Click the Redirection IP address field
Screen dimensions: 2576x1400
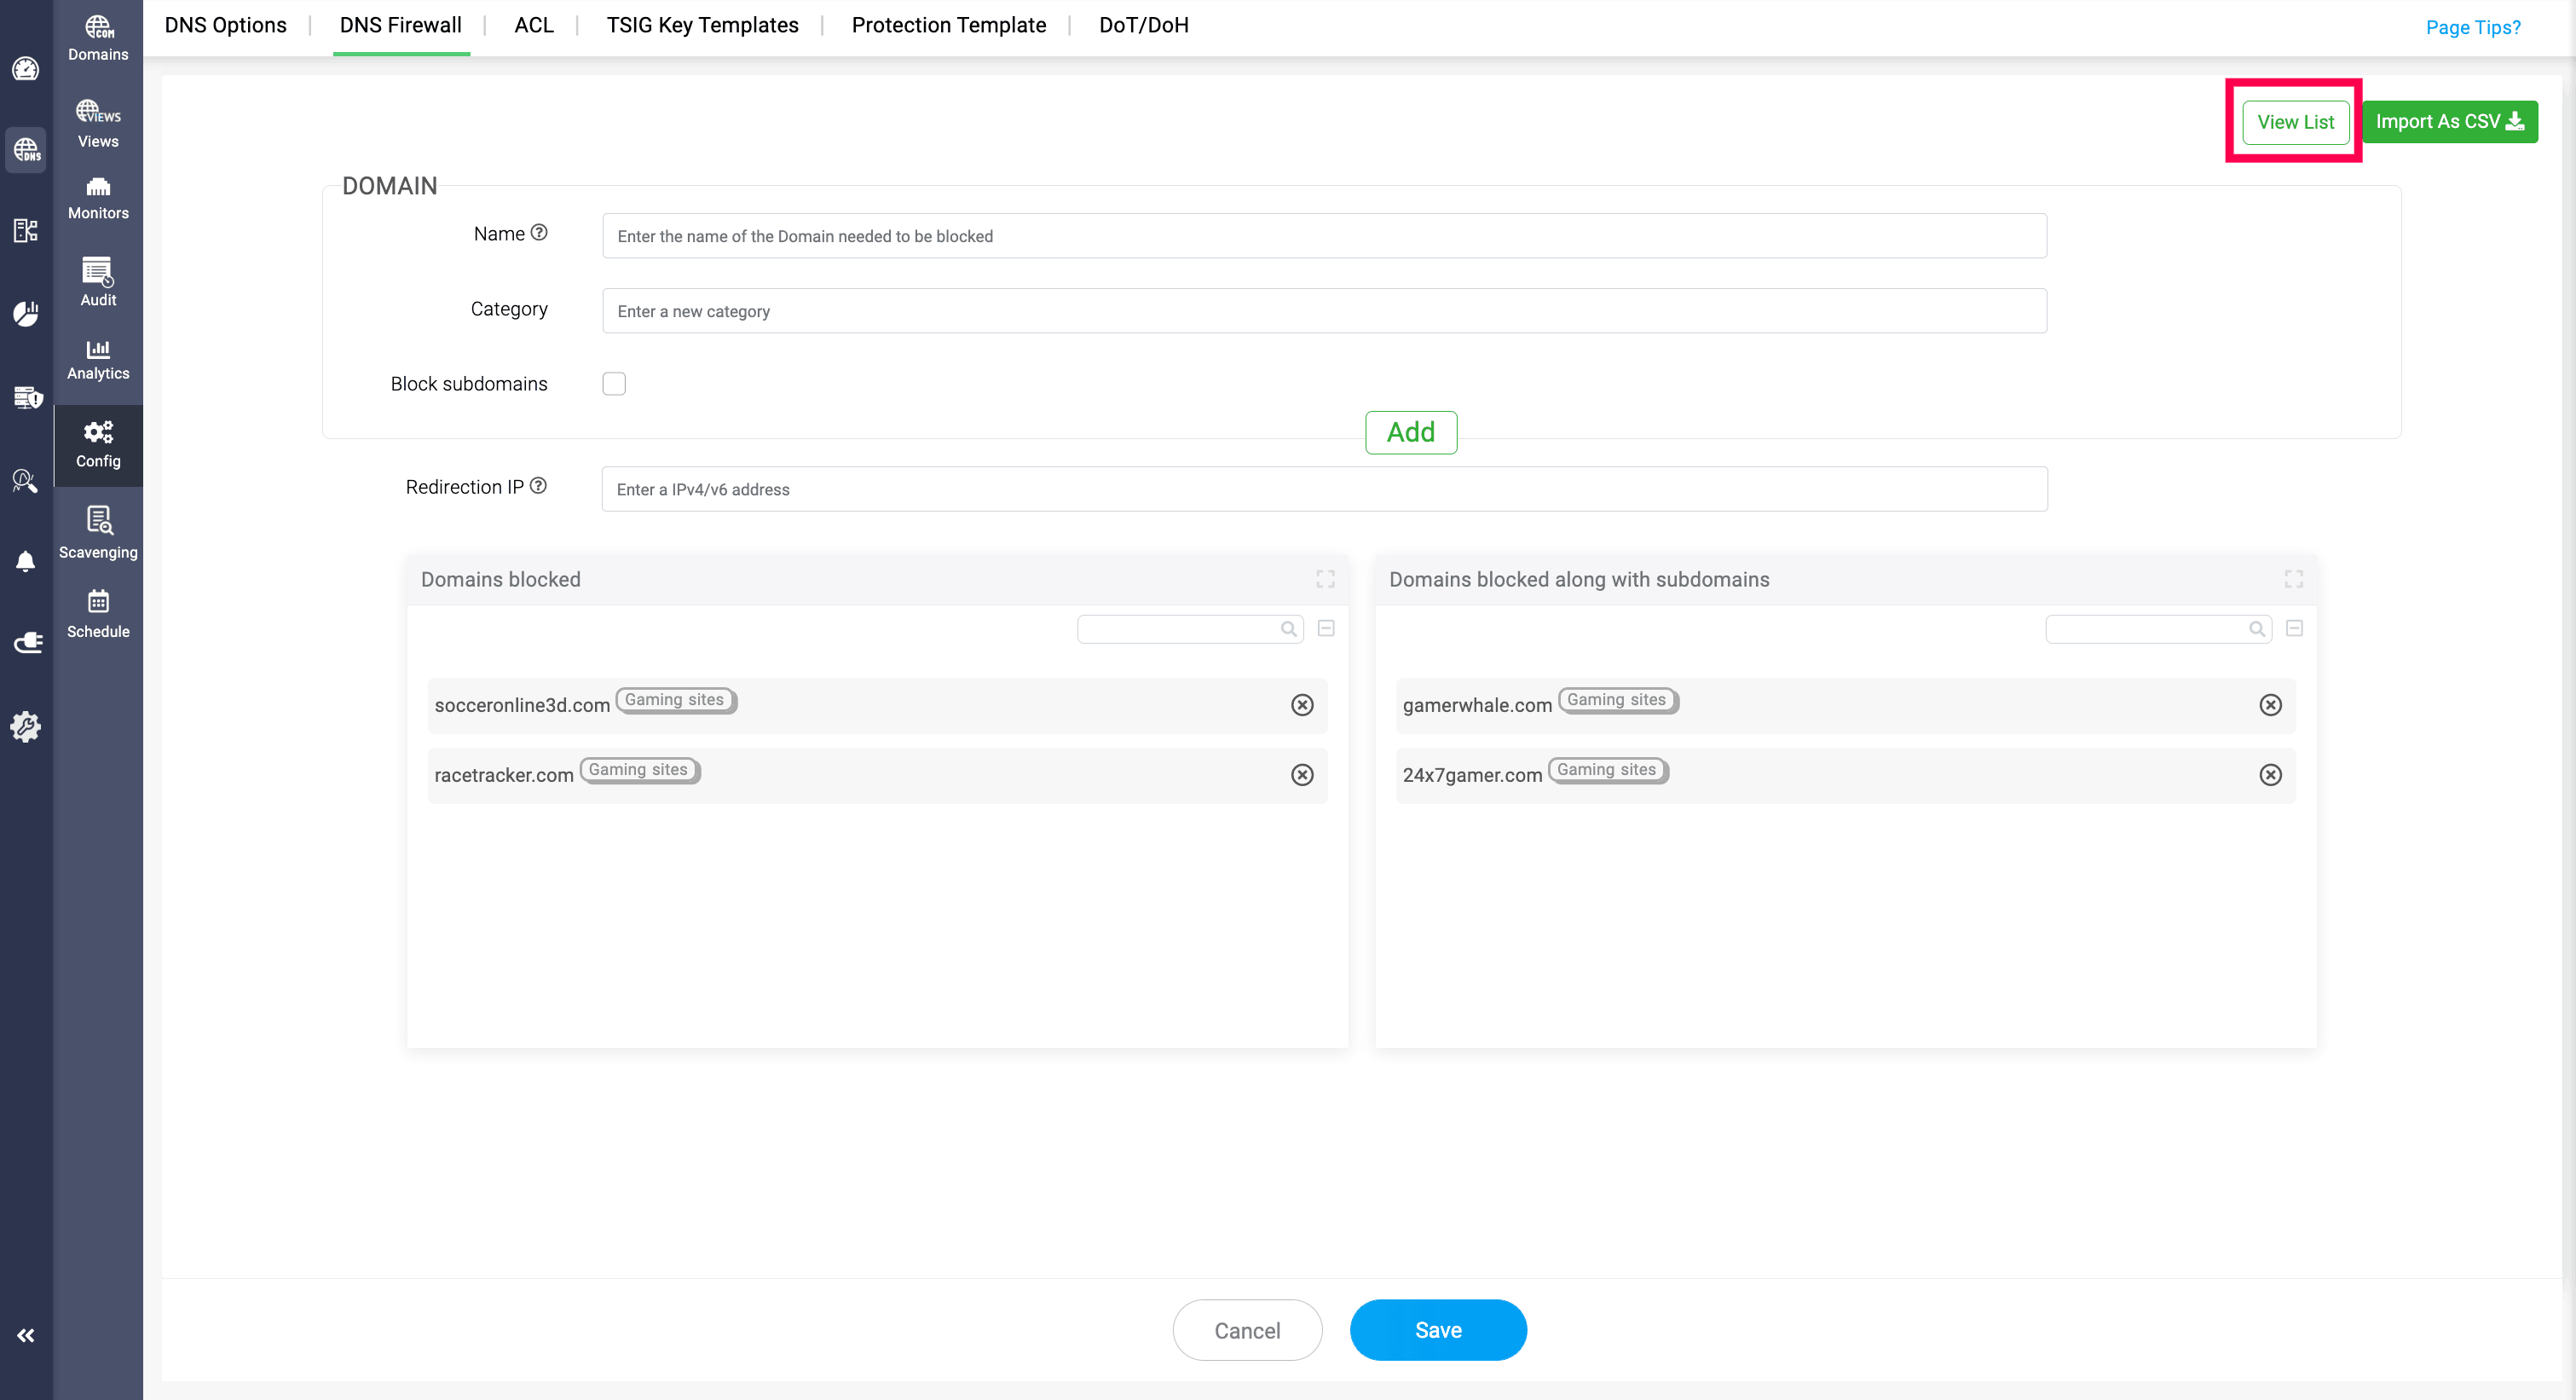[x=1323, y=489]
